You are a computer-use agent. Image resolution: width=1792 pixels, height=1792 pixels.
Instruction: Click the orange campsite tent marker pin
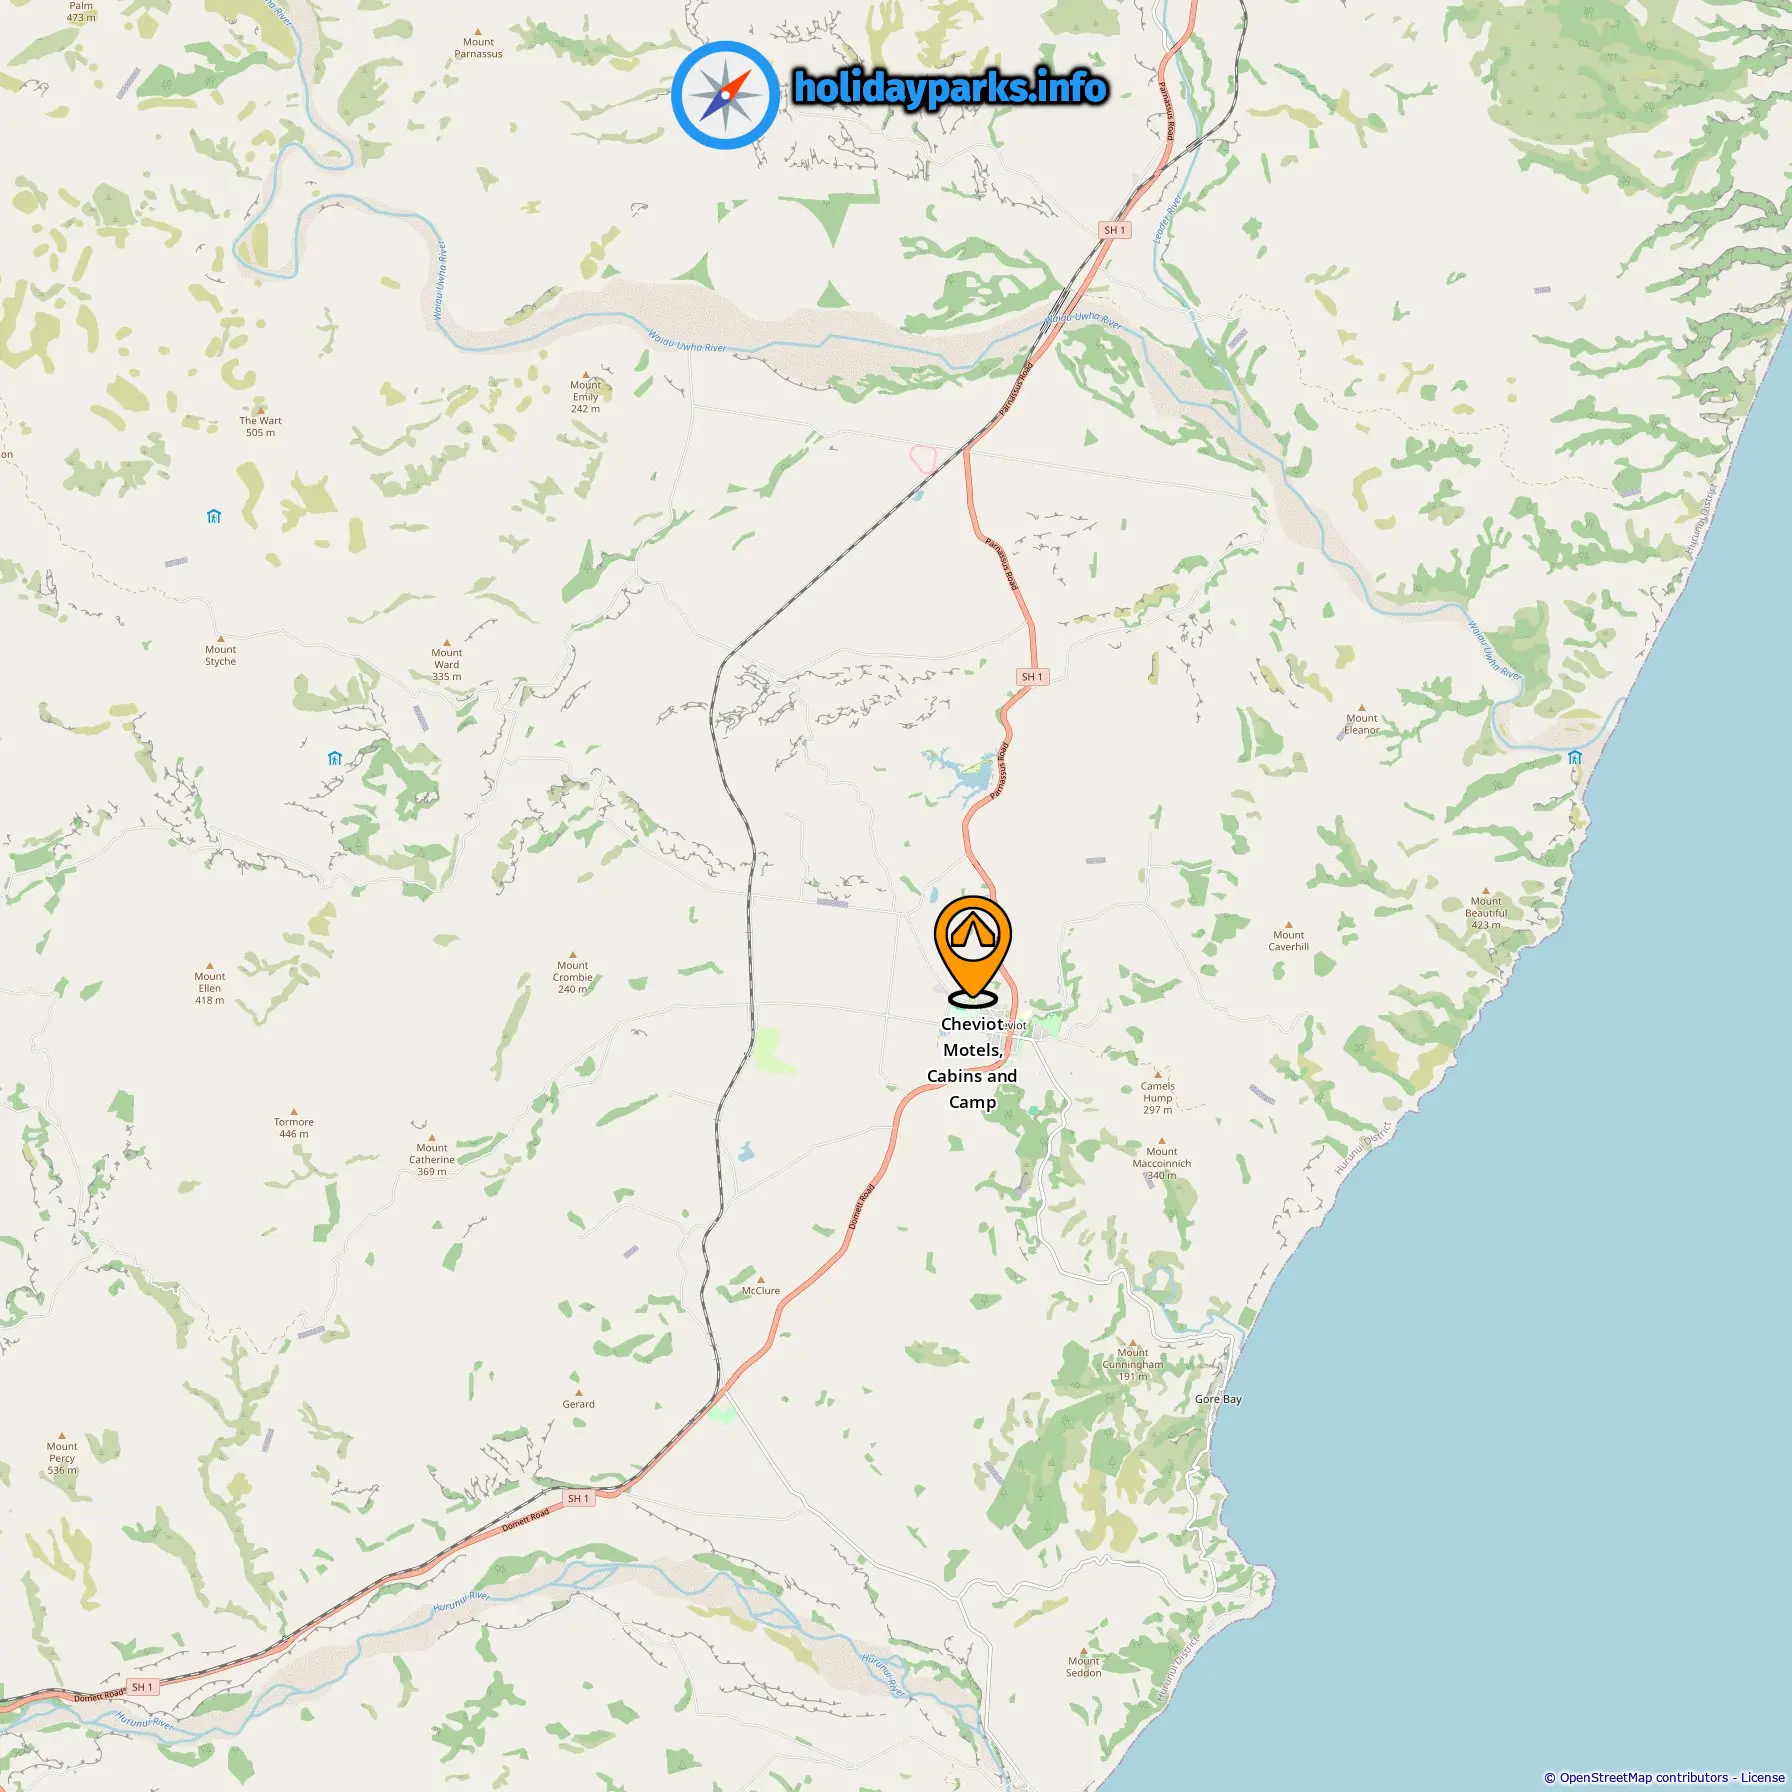[x=972, y=951]
